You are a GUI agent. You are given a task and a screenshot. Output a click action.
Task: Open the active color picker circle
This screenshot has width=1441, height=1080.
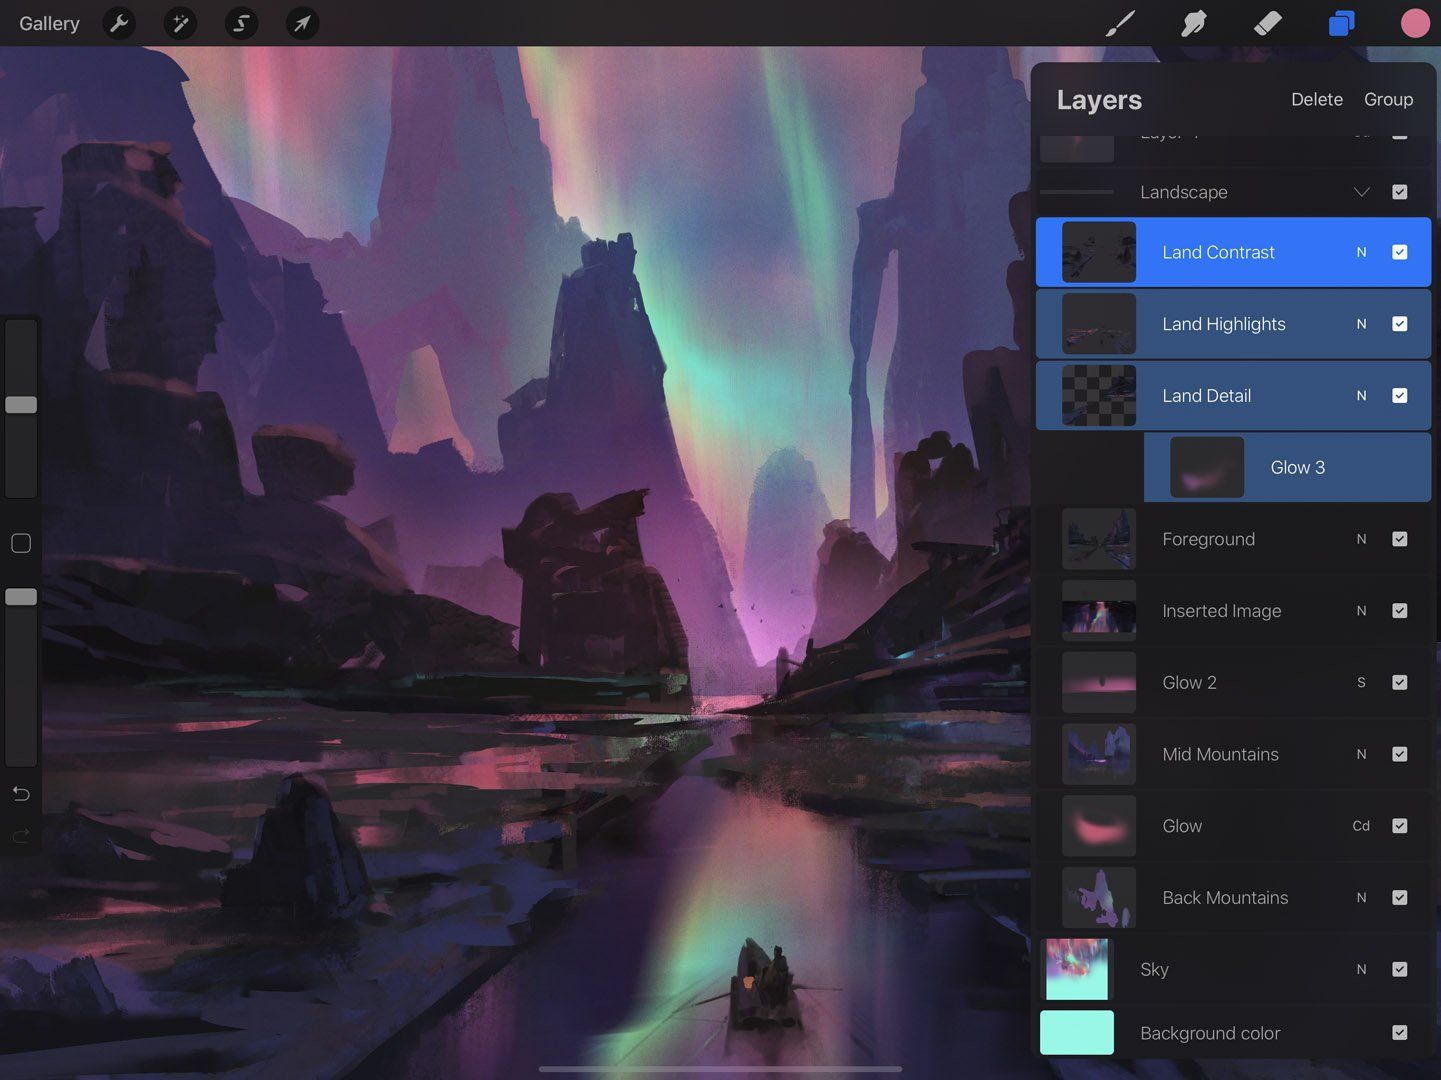[1414, 23]
